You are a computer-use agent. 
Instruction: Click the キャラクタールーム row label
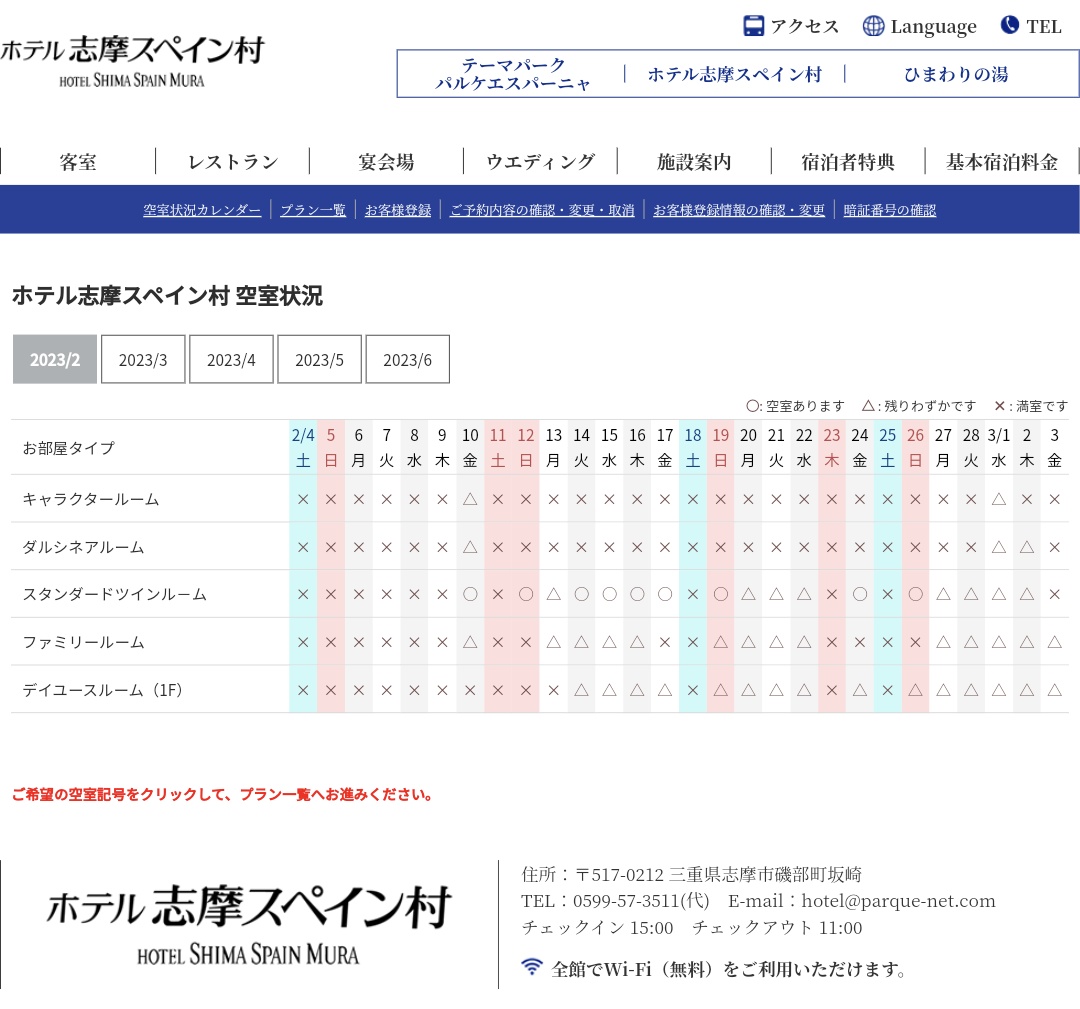91,499
